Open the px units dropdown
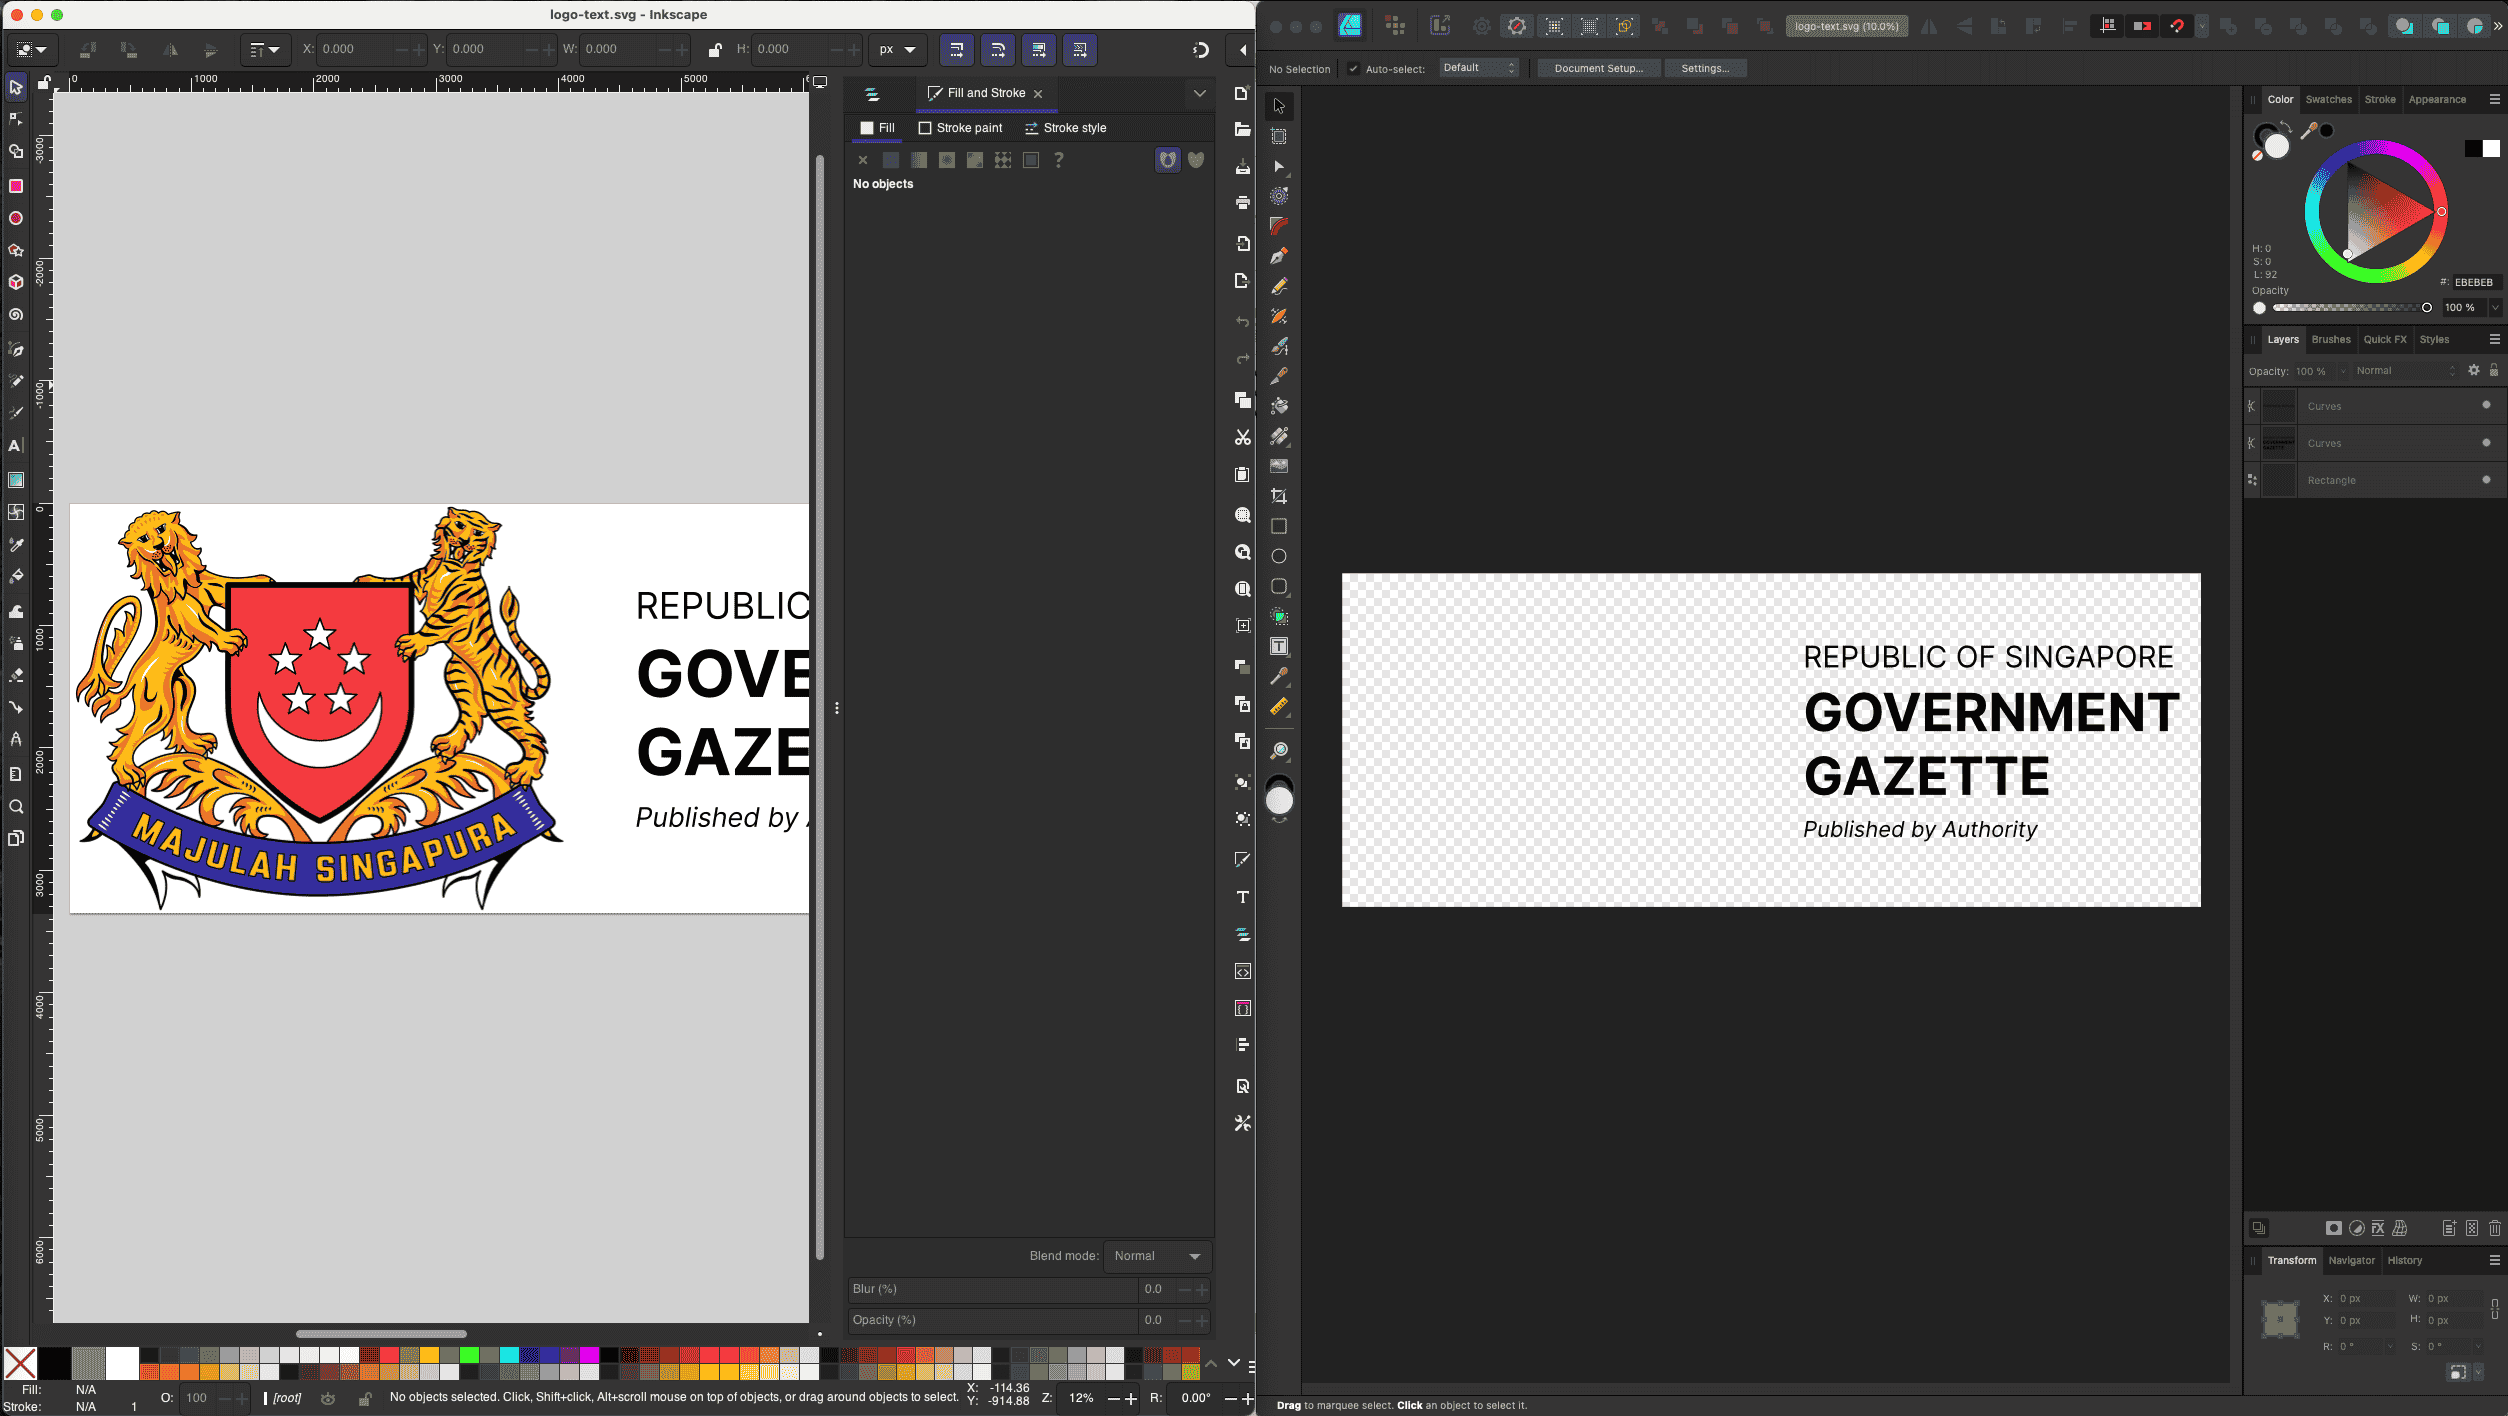2508x1416 pixels. 897,49
